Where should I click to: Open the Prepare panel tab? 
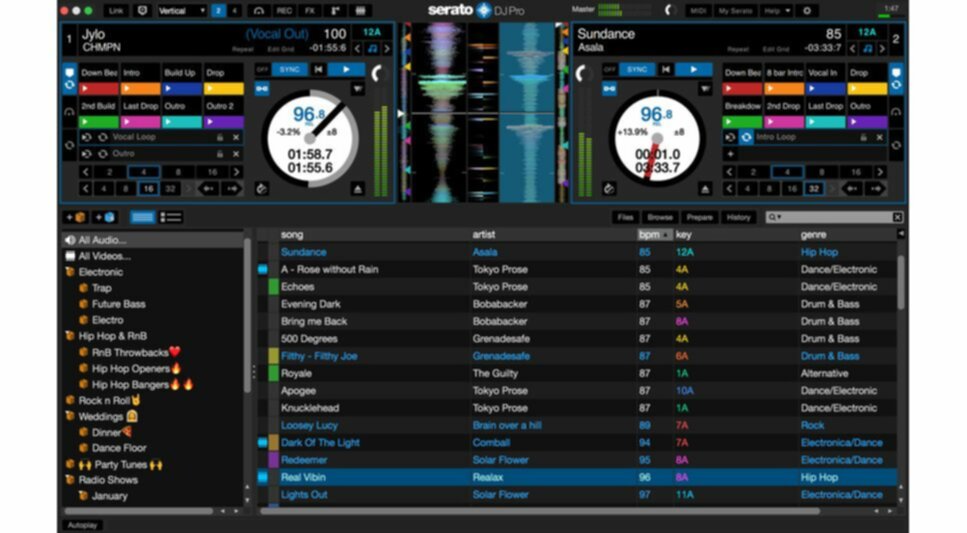tap(699, 217)
